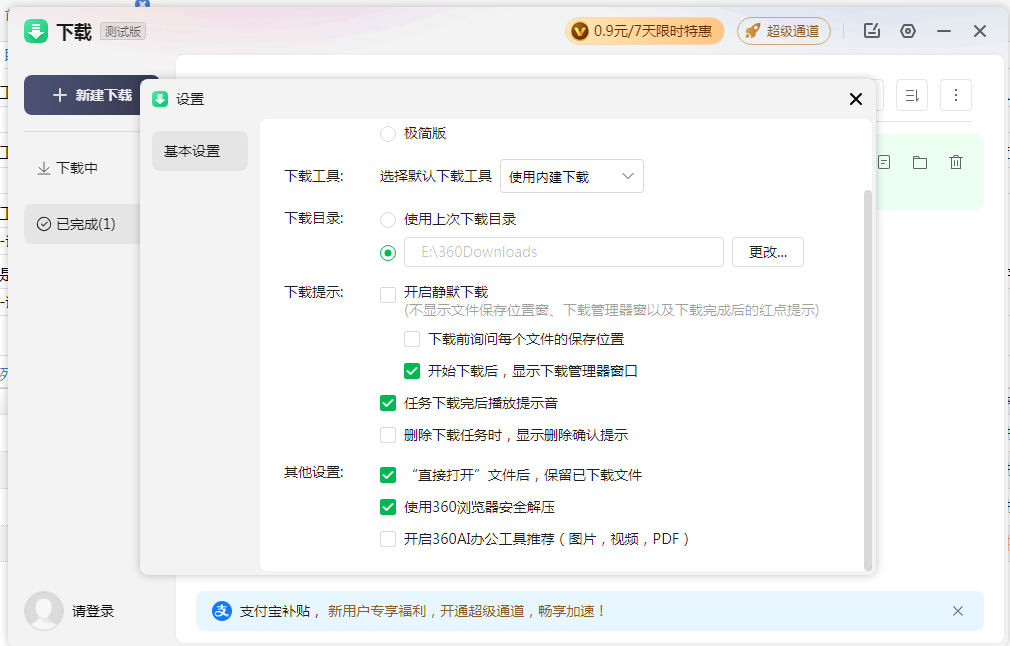1010x646 pixels.
Task: Click the 新建下载 button
Action: (91, 95)
